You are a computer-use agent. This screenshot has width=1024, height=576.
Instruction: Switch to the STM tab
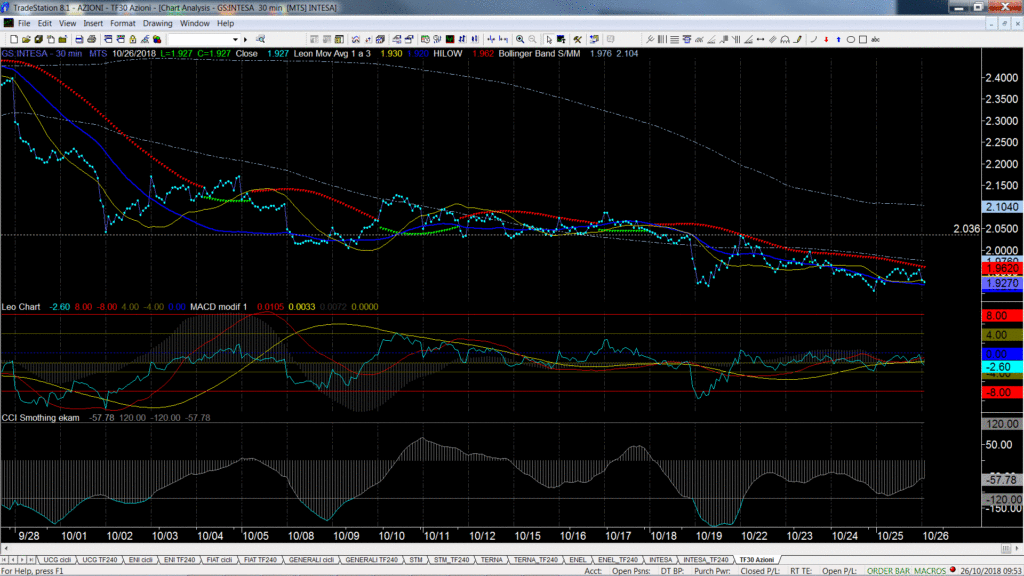(x=416, y=560)
